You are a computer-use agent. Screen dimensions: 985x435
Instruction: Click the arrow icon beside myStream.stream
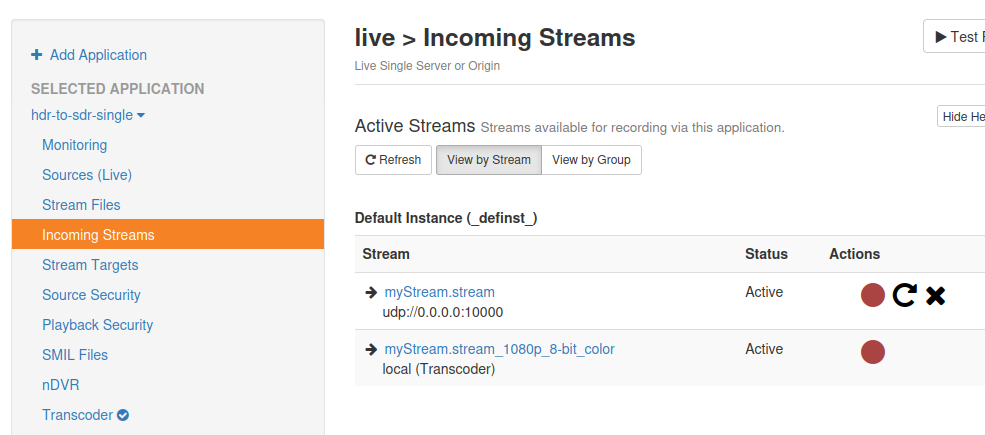[x=371, y=293]
